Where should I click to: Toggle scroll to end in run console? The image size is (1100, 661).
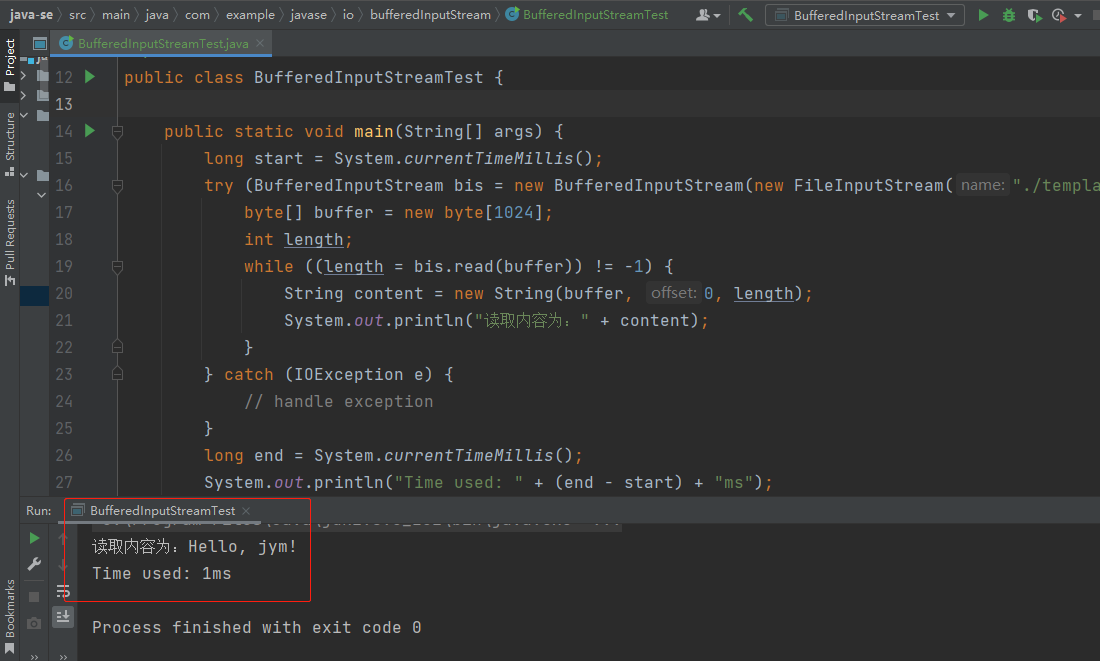[63, 617]
